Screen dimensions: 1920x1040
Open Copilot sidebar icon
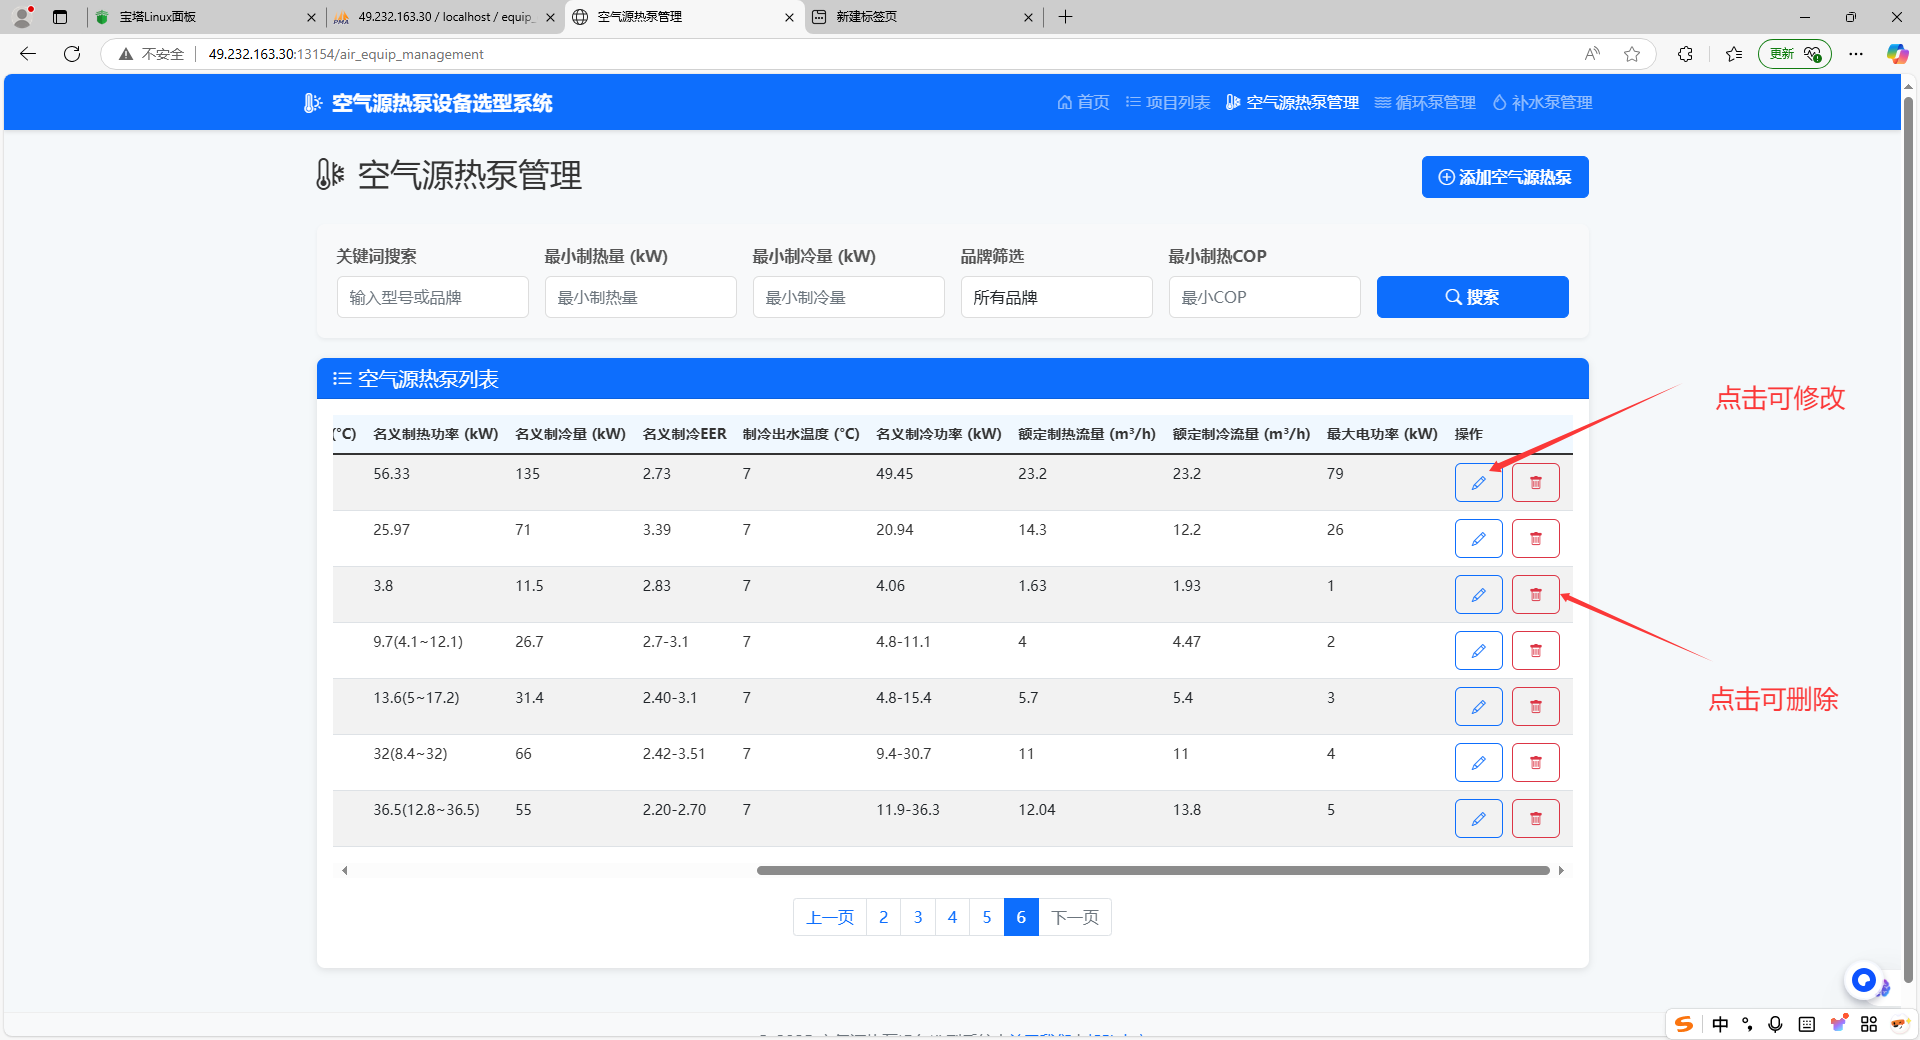point(1897,54)
